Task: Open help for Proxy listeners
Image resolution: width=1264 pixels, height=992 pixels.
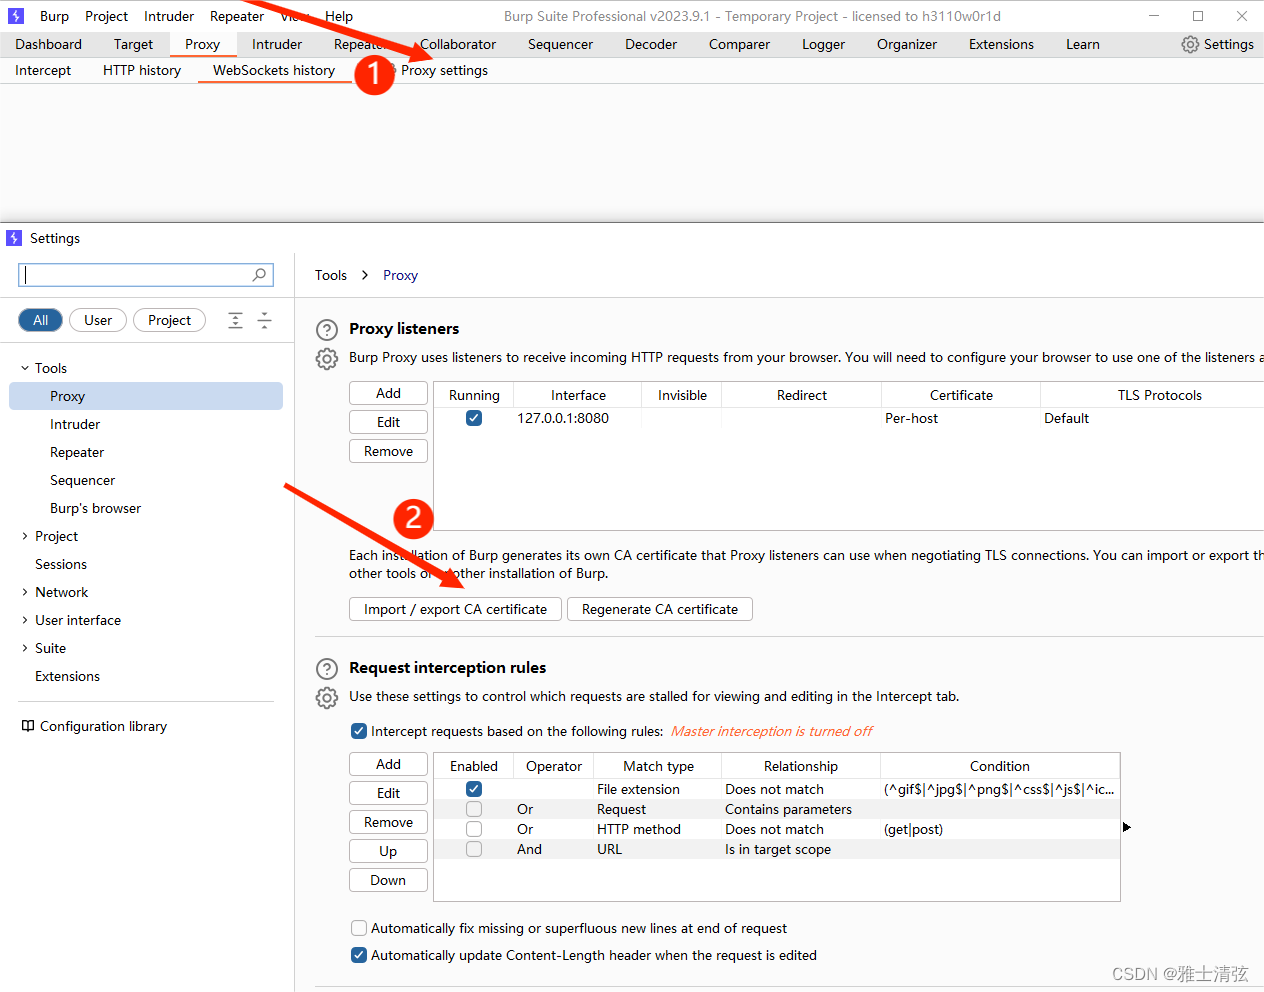Action: (x=327, y=330)
